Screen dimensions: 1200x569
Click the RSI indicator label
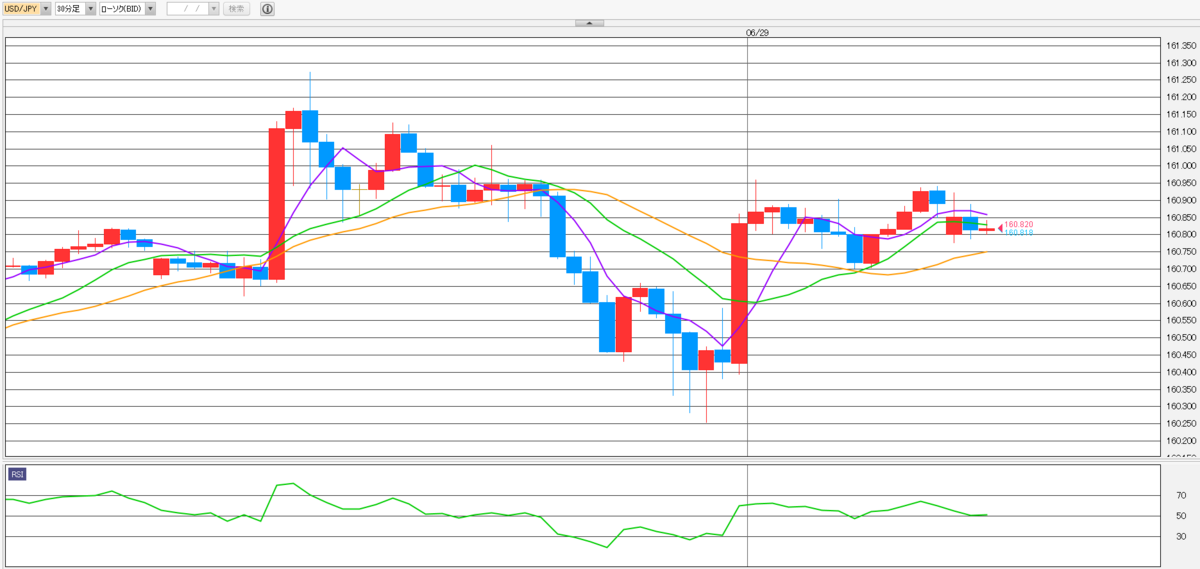click(x=17, y=474)
